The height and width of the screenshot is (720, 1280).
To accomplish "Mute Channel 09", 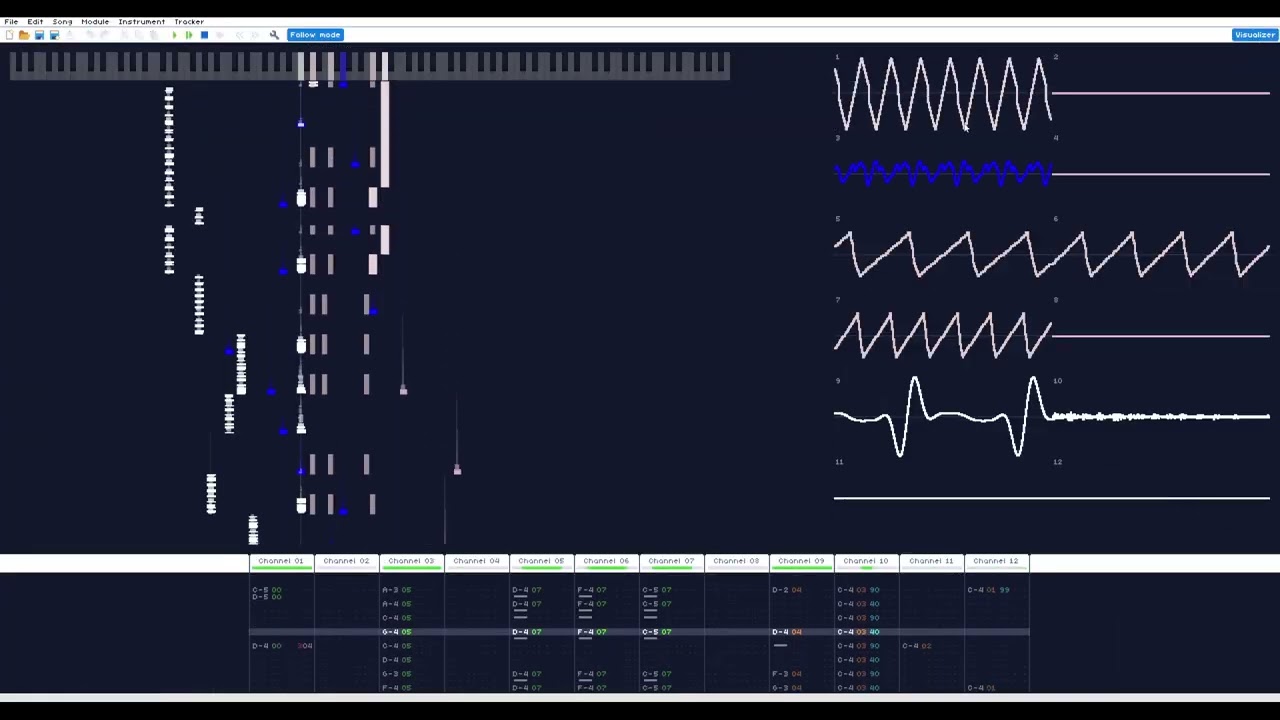I will [801, 561].
